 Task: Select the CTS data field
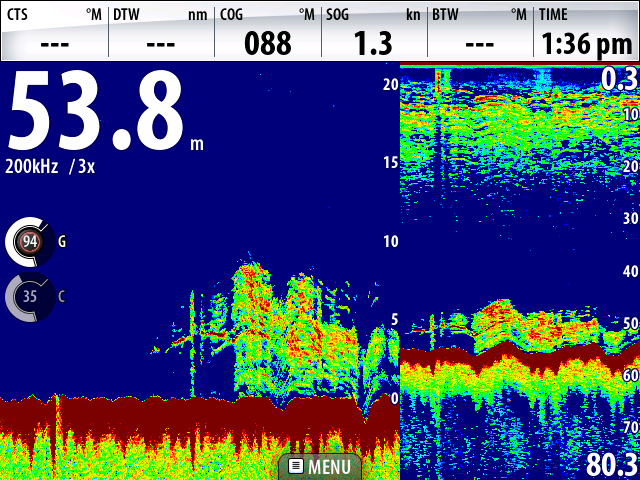click(54, 31)
